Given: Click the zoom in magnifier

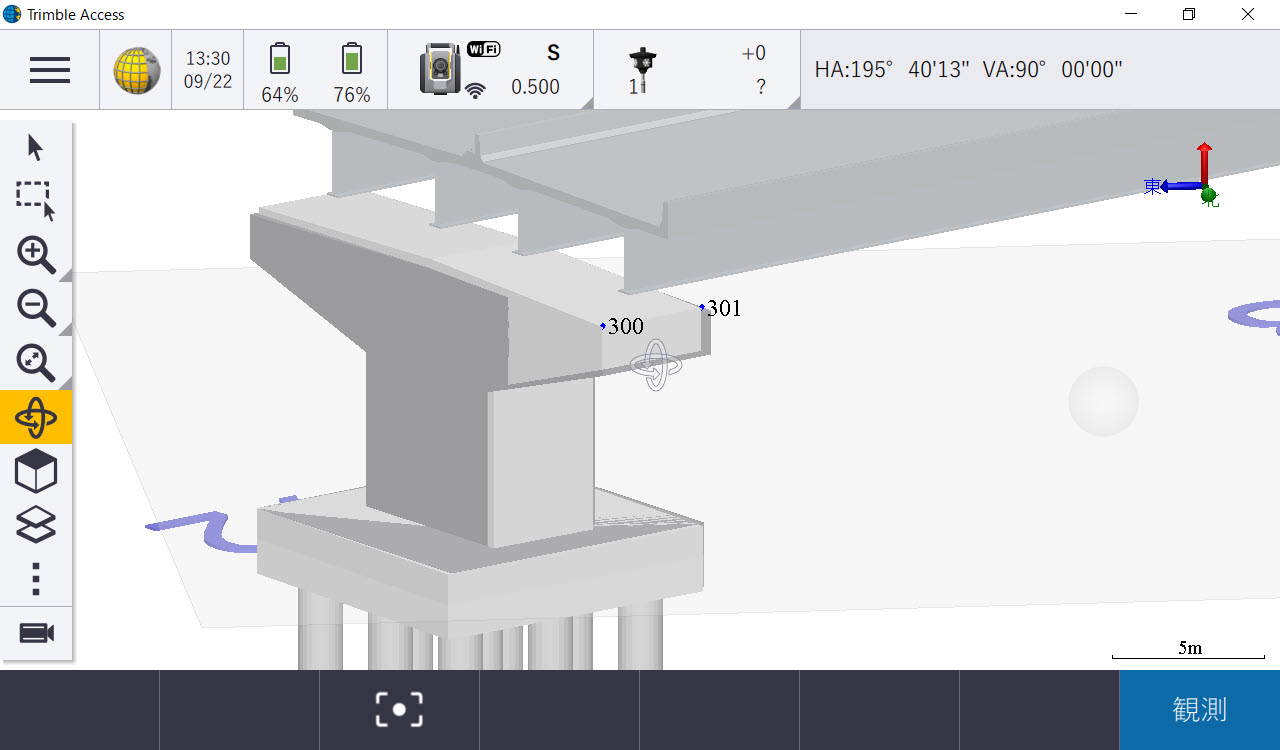Looking at the screenshot, I should coord(36,256).
